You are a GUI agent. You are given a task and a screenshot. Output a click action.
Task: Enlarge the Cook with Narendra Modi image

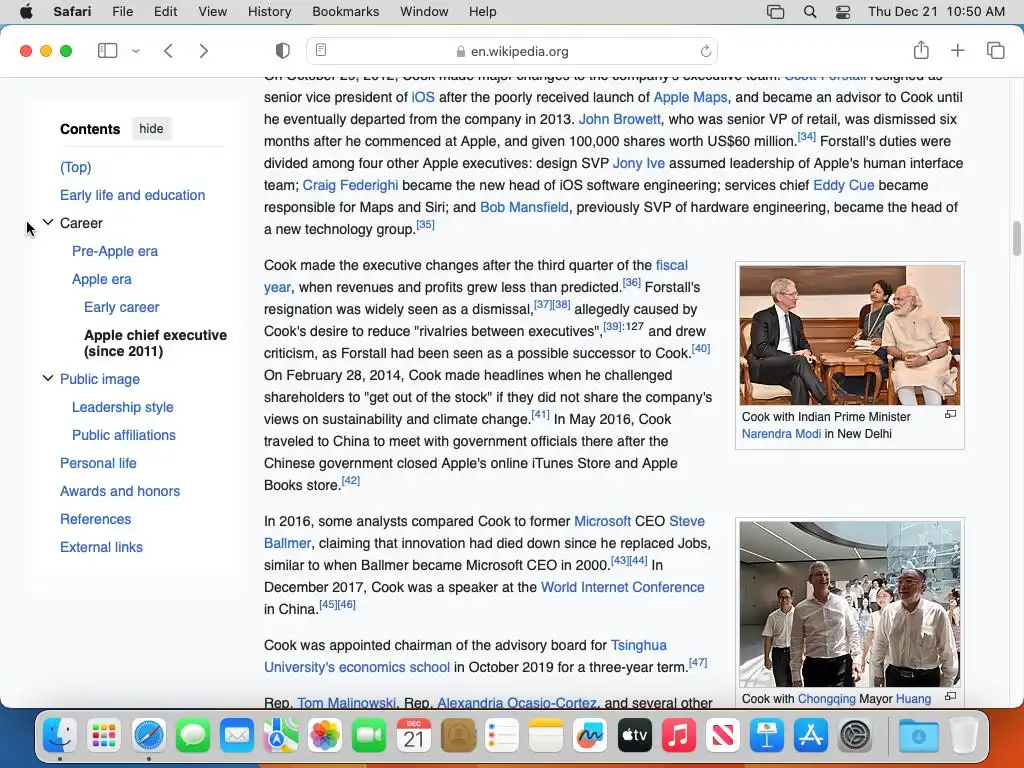coord(950,414)
